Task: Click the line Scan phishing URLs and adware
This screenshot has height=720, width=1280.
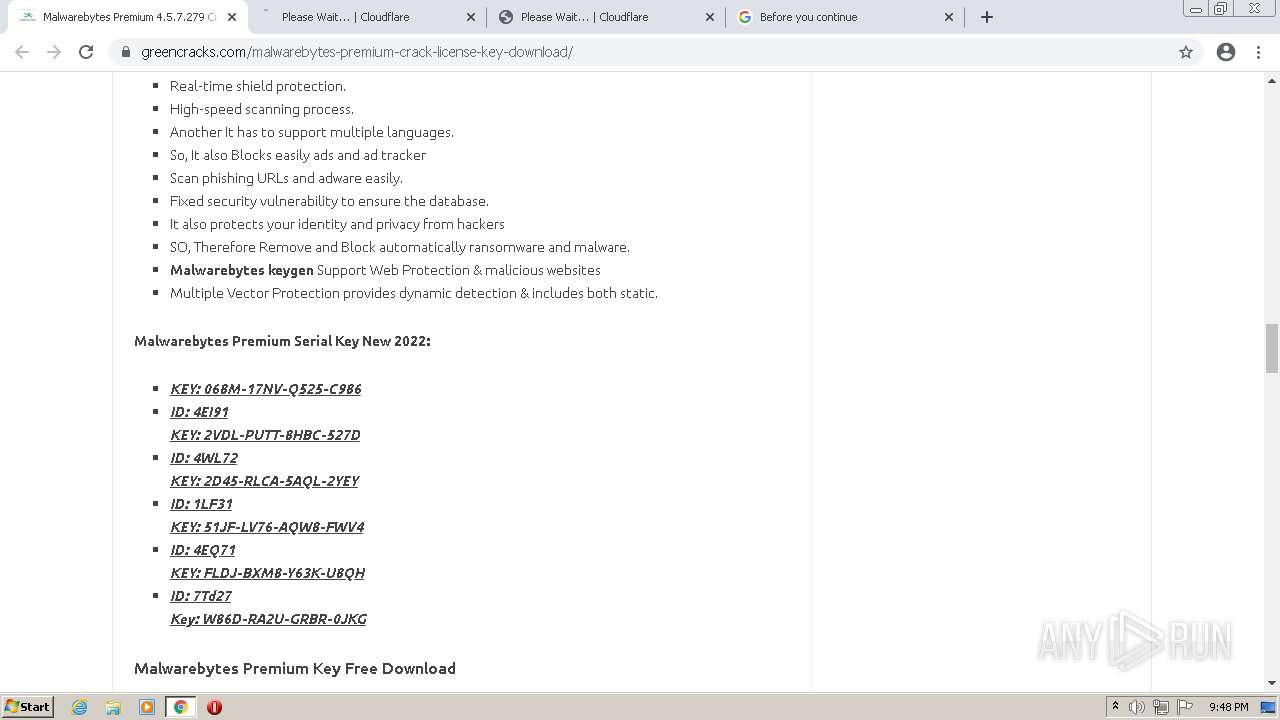Action: tap(286, 178)
